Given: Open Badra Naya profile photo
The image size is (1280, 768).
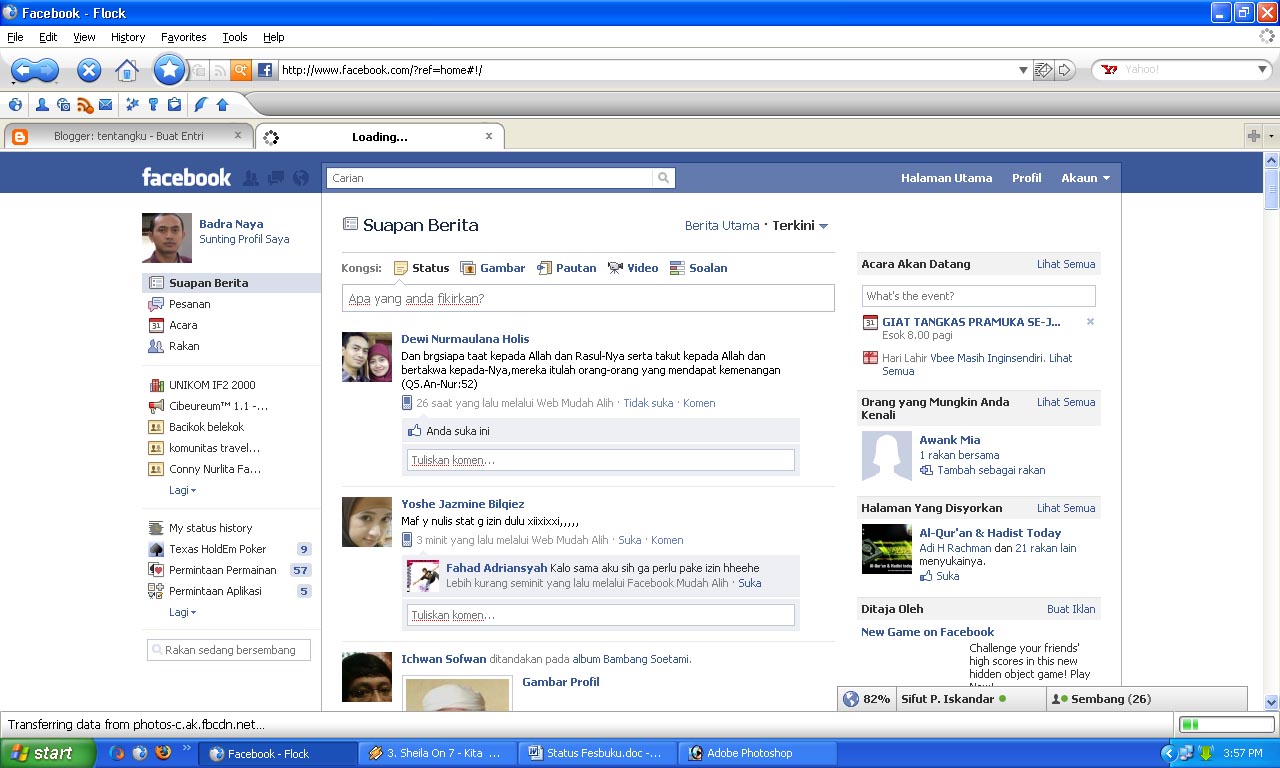Looking at the screenshot, I should [167, 238].
